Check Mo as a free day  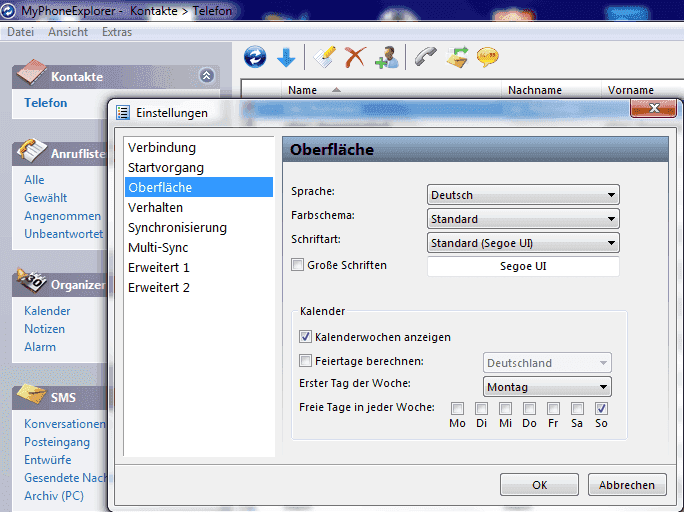pyautogui.click(x=457, y=409)
